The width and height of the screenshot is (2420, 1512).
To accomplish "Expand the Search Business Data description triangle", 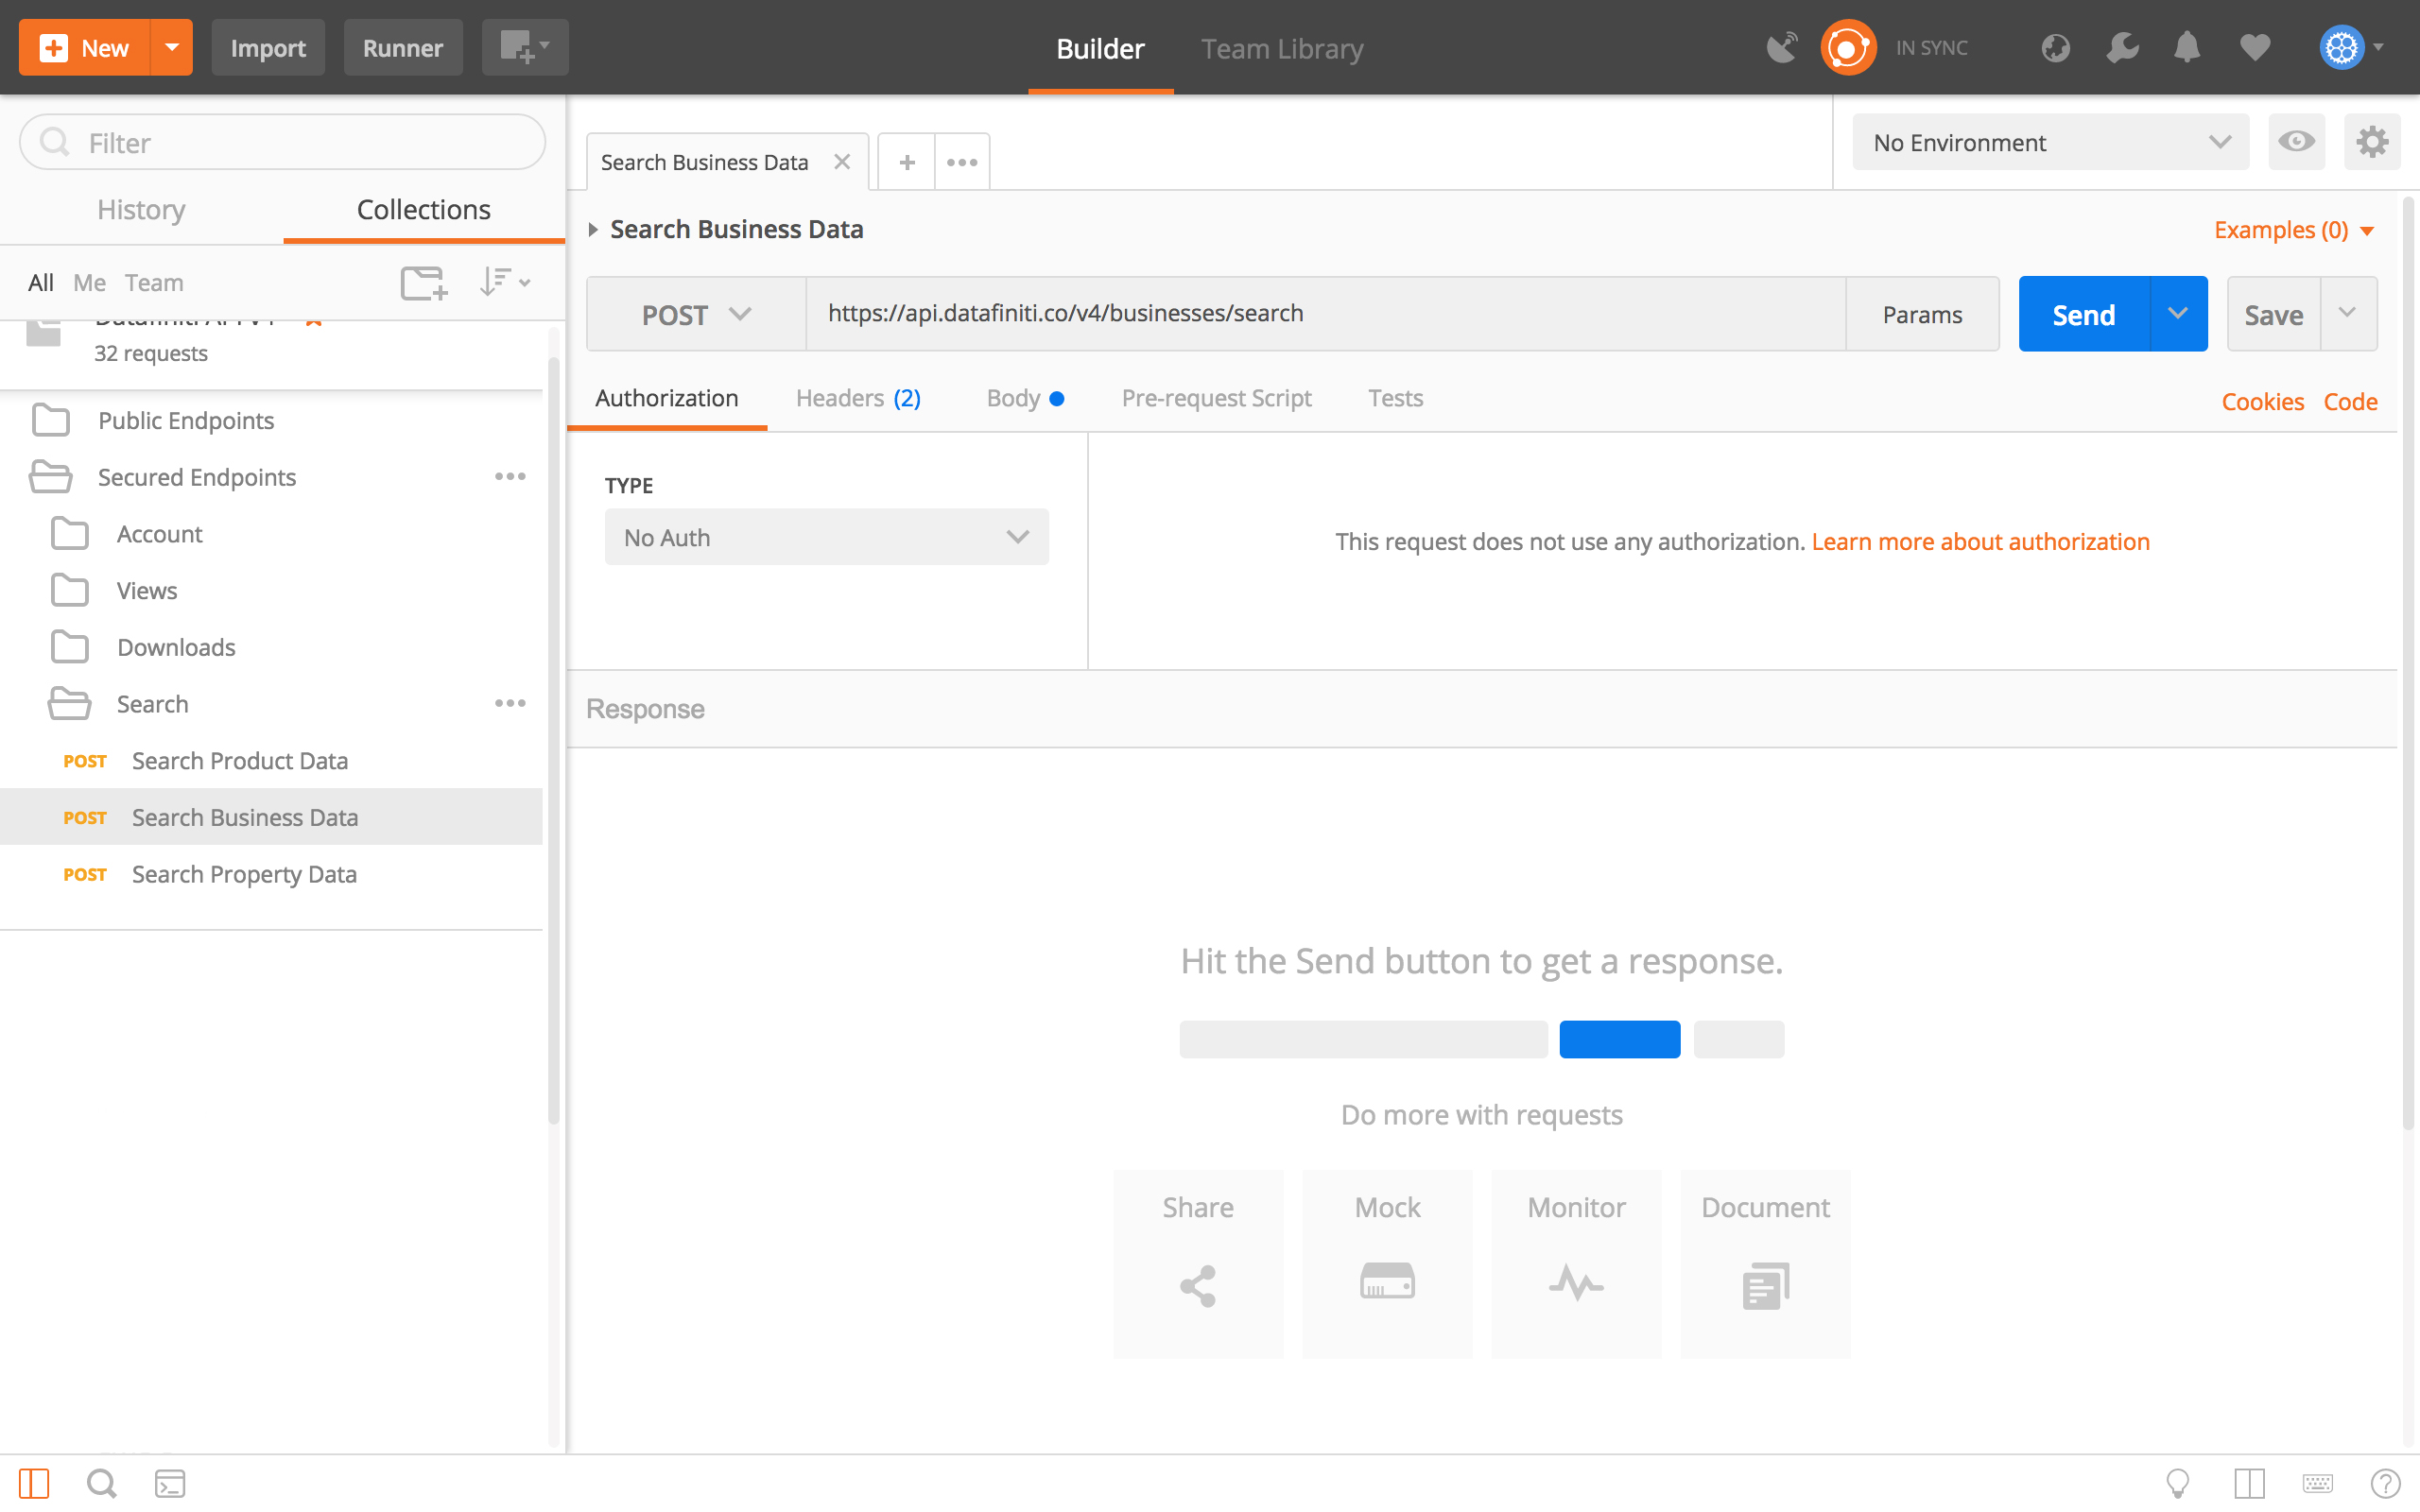I will click(x=593, y=230).
